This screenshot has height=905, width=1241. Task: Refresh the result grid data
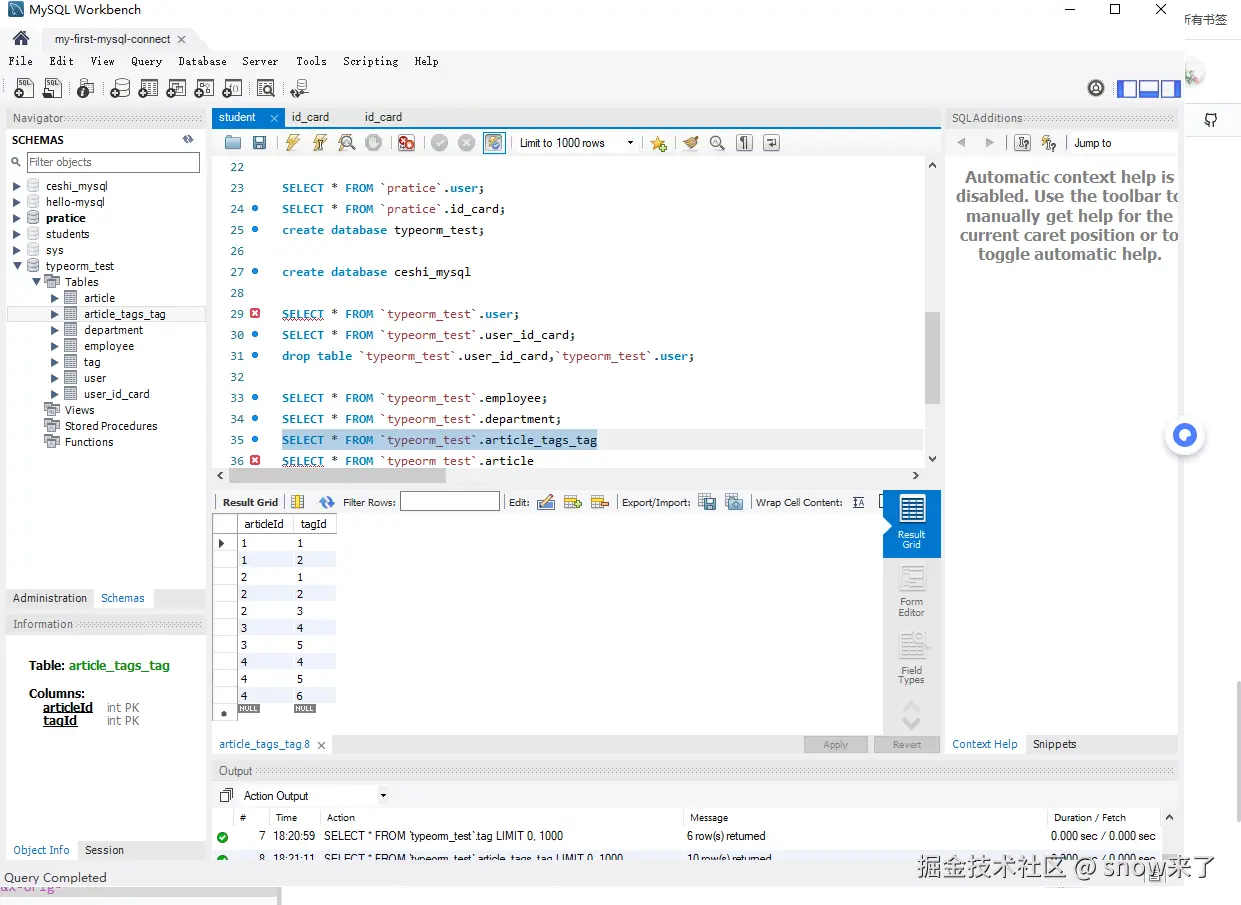pyautogui.click(x=327, y=502)
